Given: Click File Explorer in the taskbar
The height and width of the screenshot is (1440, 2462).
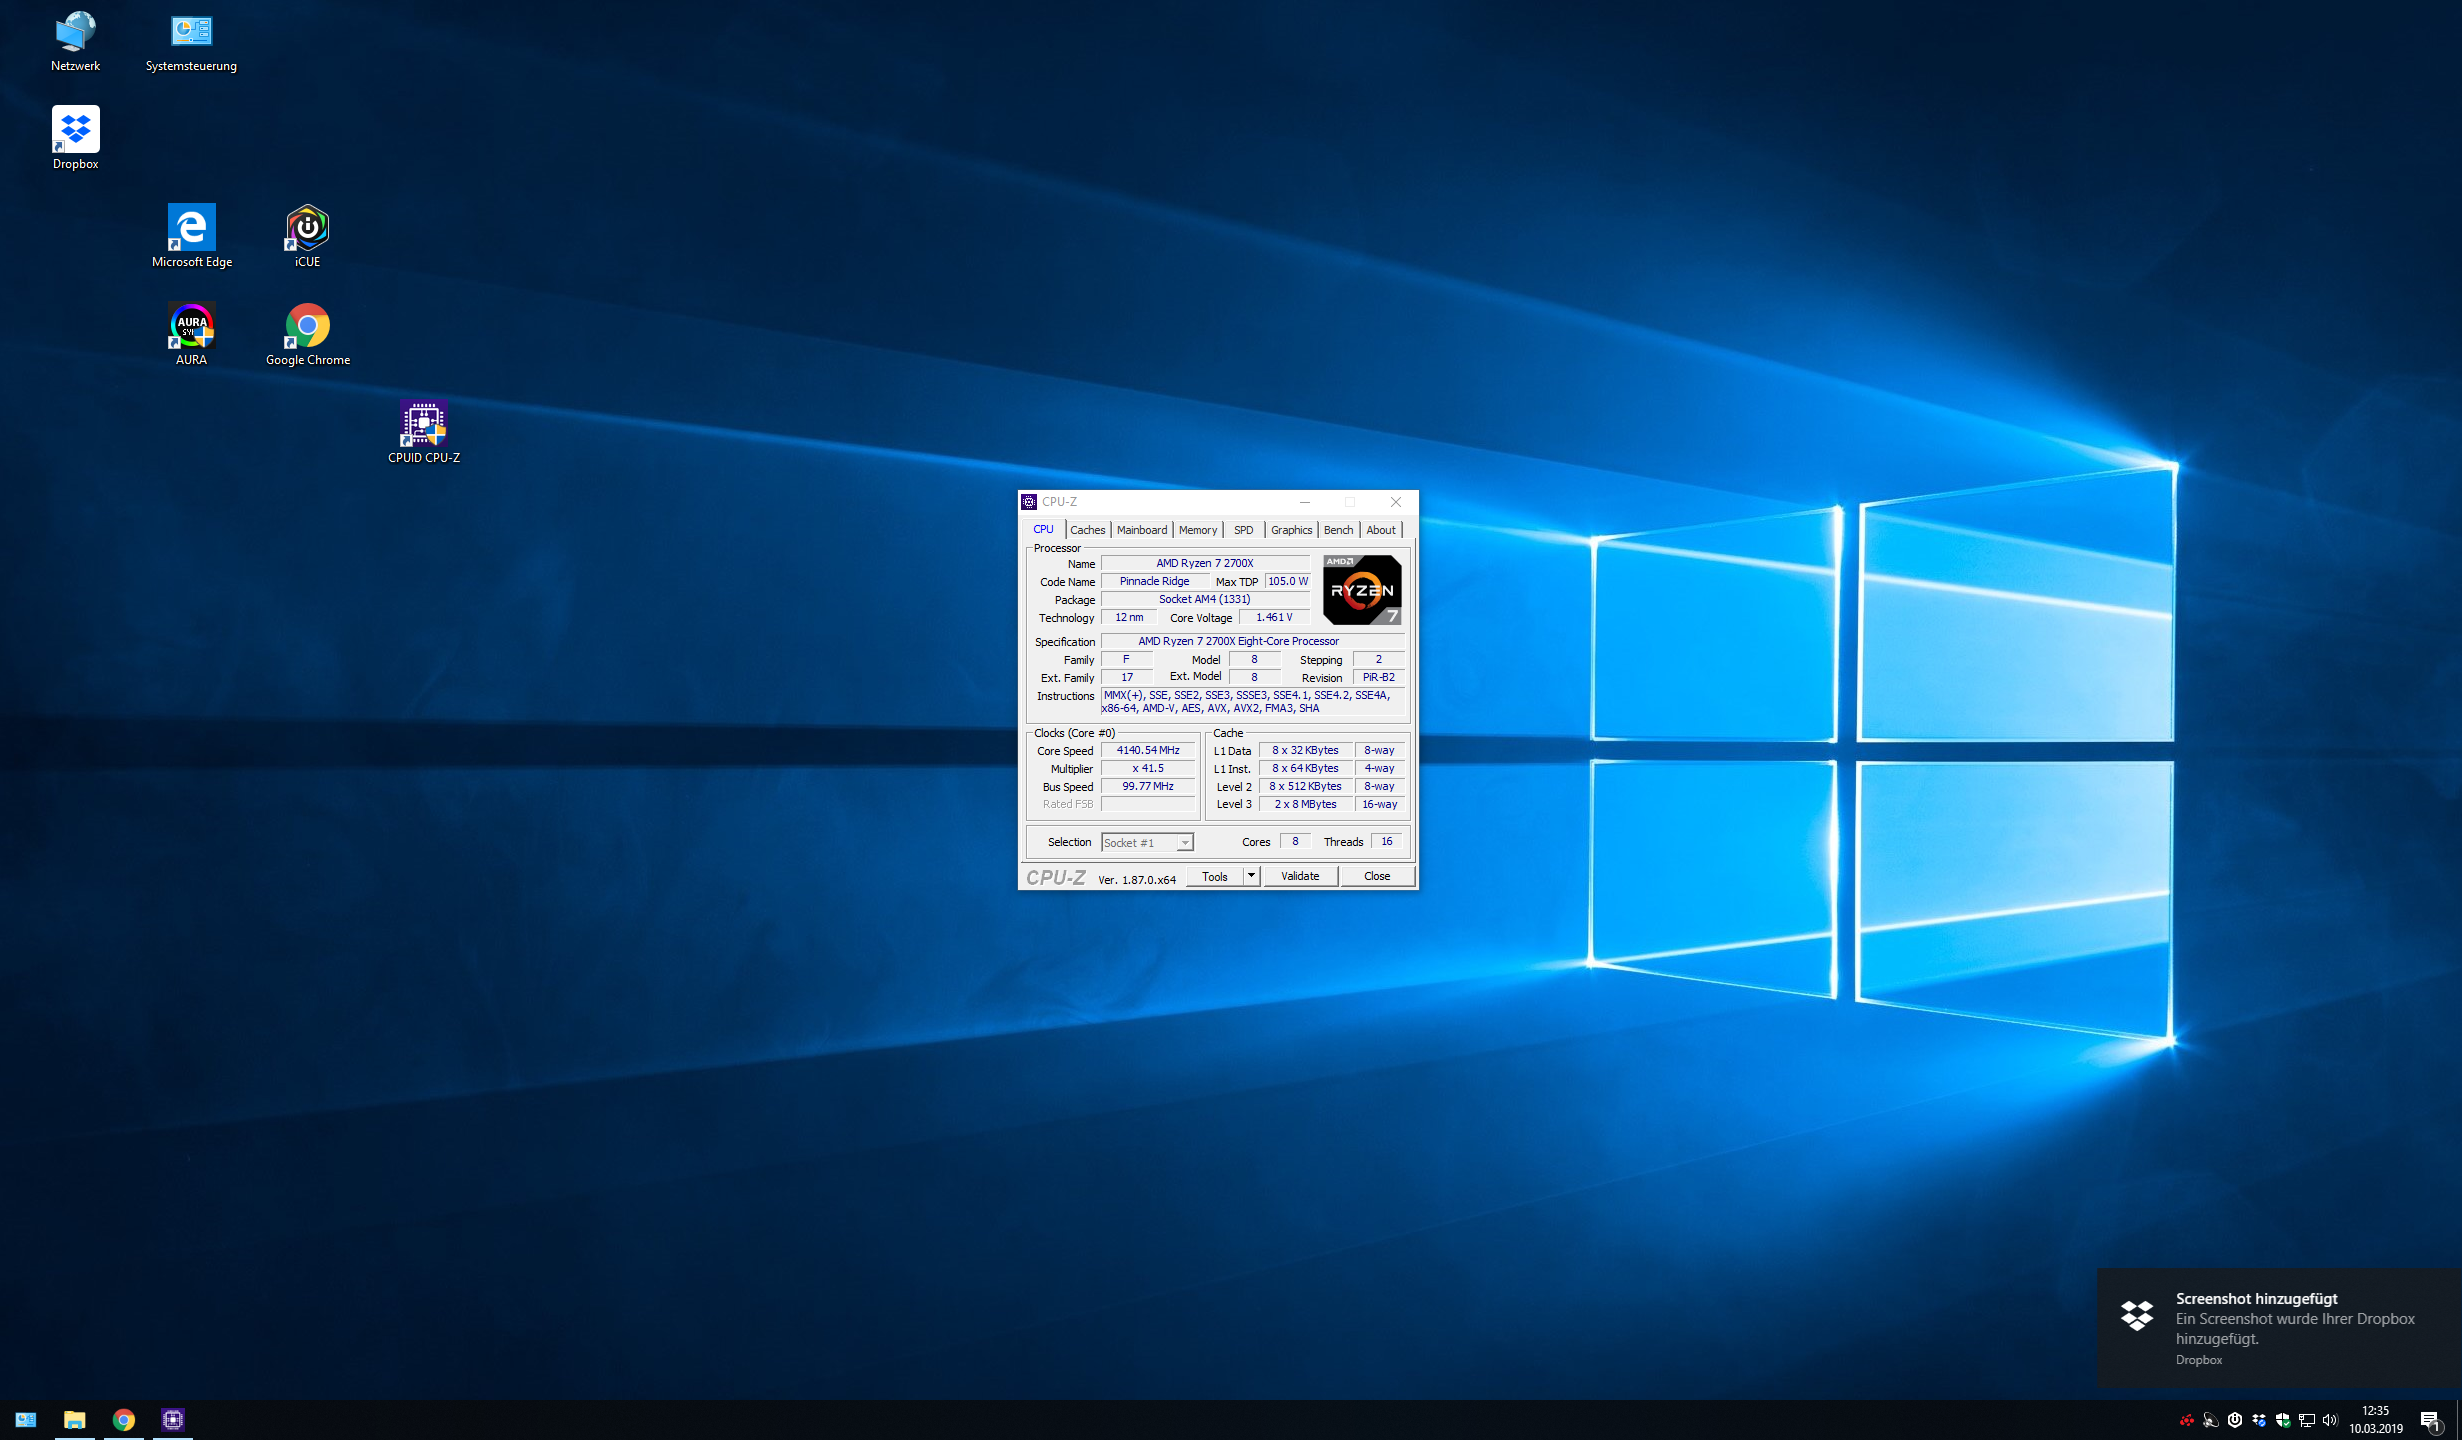Looking at the screenshot, I should click(x=75, y=1419).
